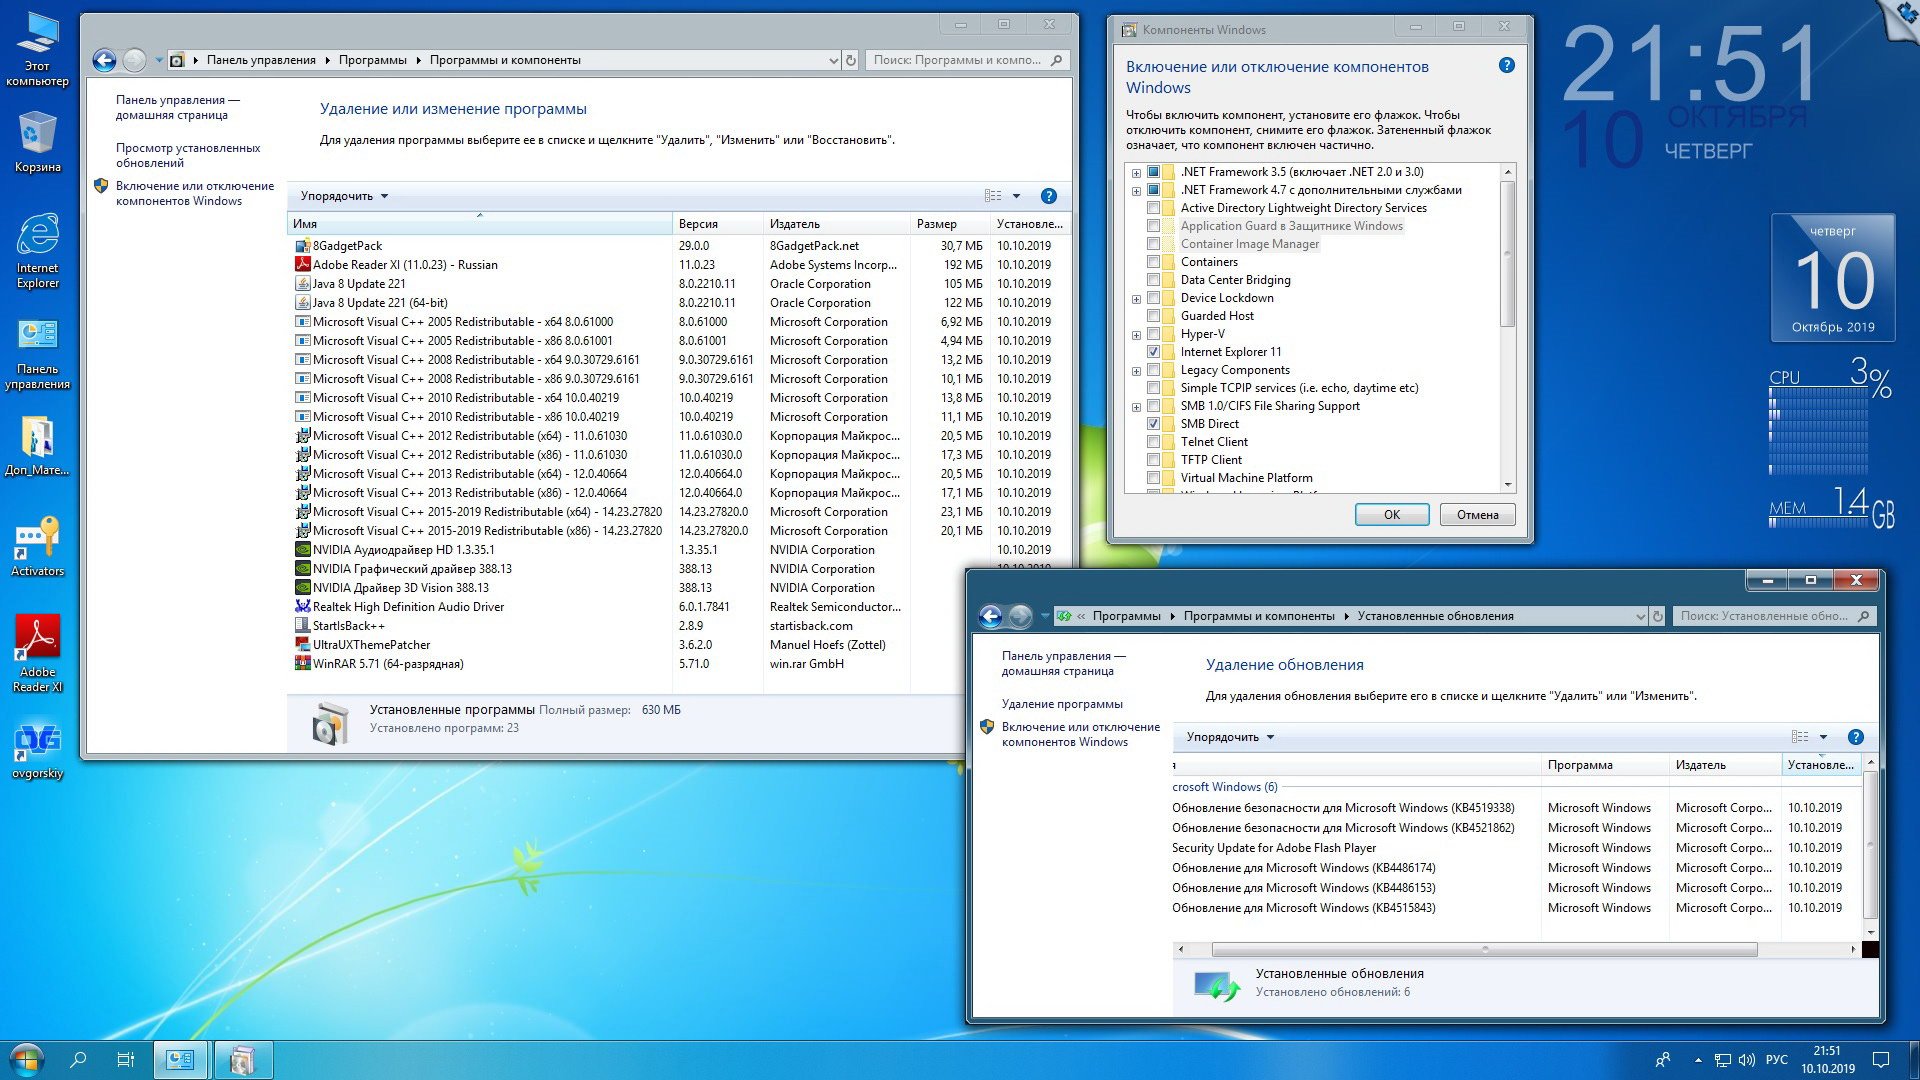Expand Hyper-V tree node
This screenshot has height=1080, width=1920.
point(1136,335)
